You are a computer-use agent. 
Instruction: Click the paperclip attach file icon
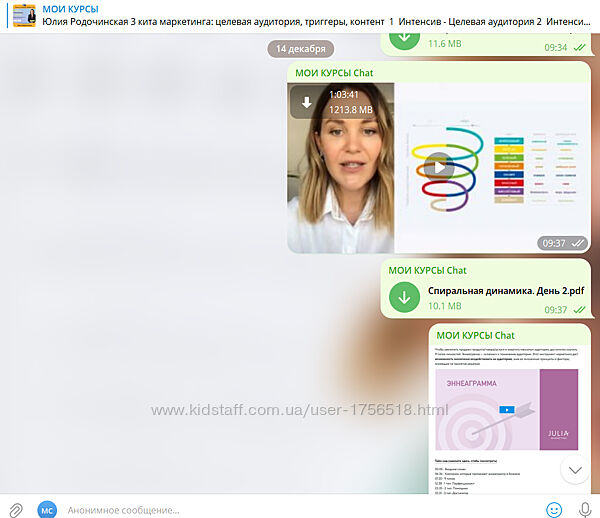point(17,509)
